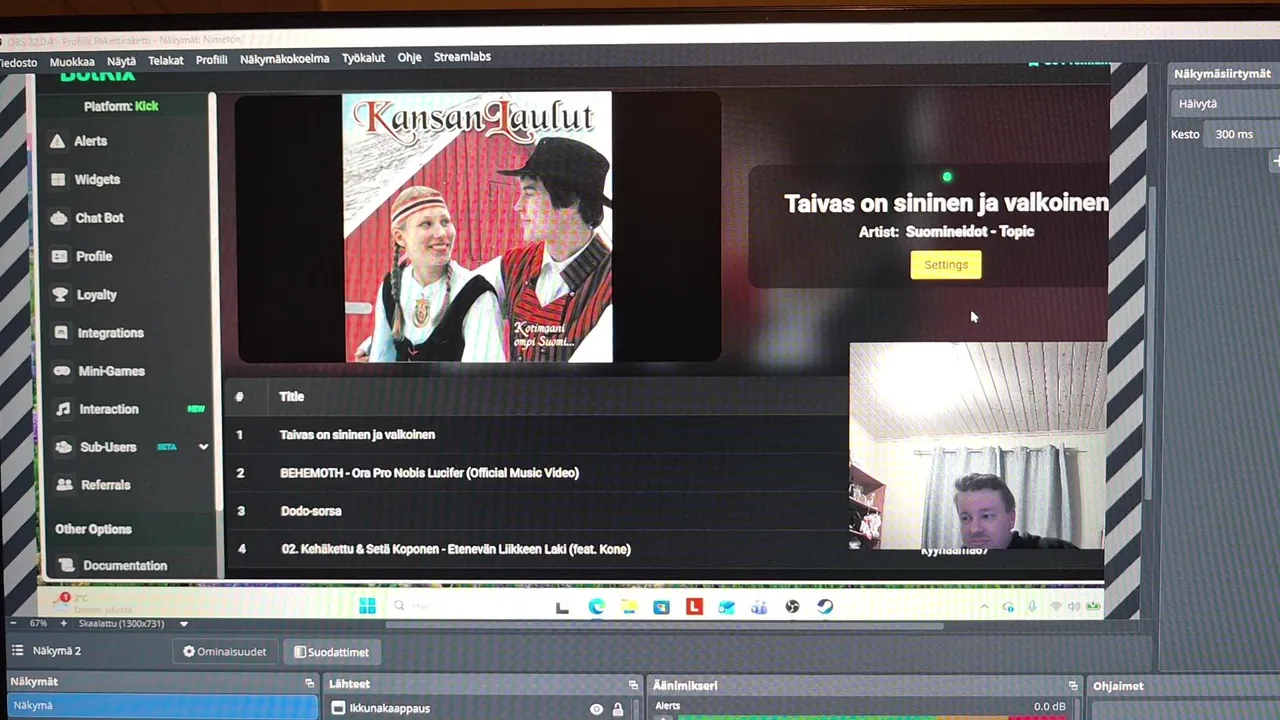This screenshot has width=1280, height=720.
Task: Open the Häivytä transition dropdown
Action: click(1226, 104)
